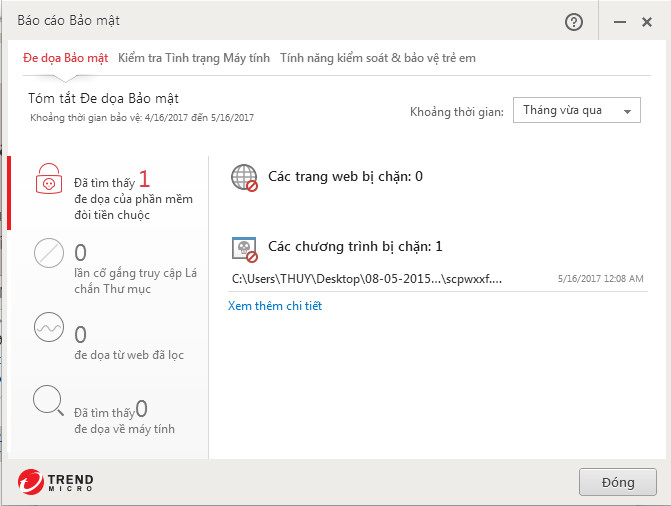This screenshot has width=671, height=506.
Task: Click the blocked programs skull icon
Action: pyautogui.click(x=244, y=248)
